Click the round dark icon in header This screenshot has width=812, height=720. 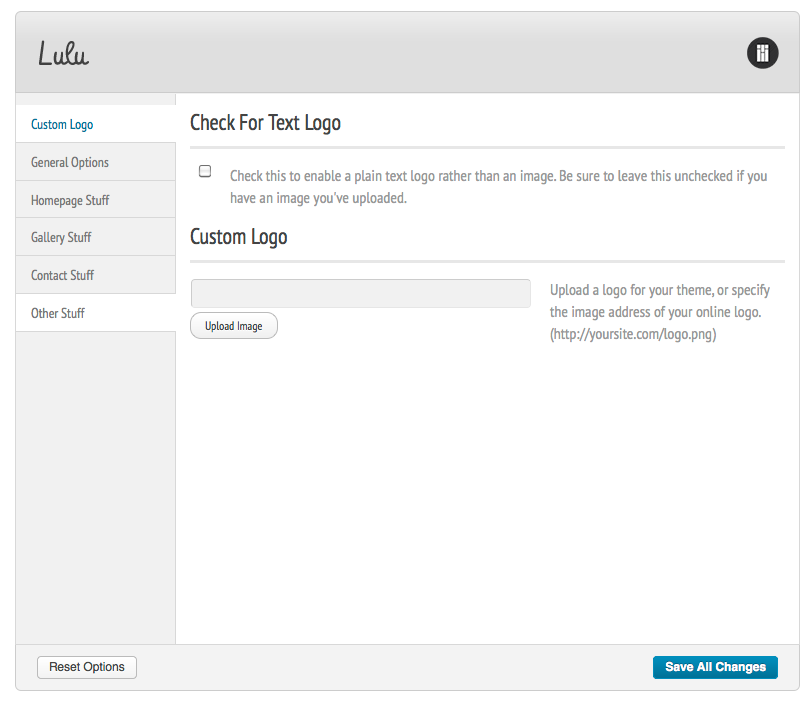762,53
